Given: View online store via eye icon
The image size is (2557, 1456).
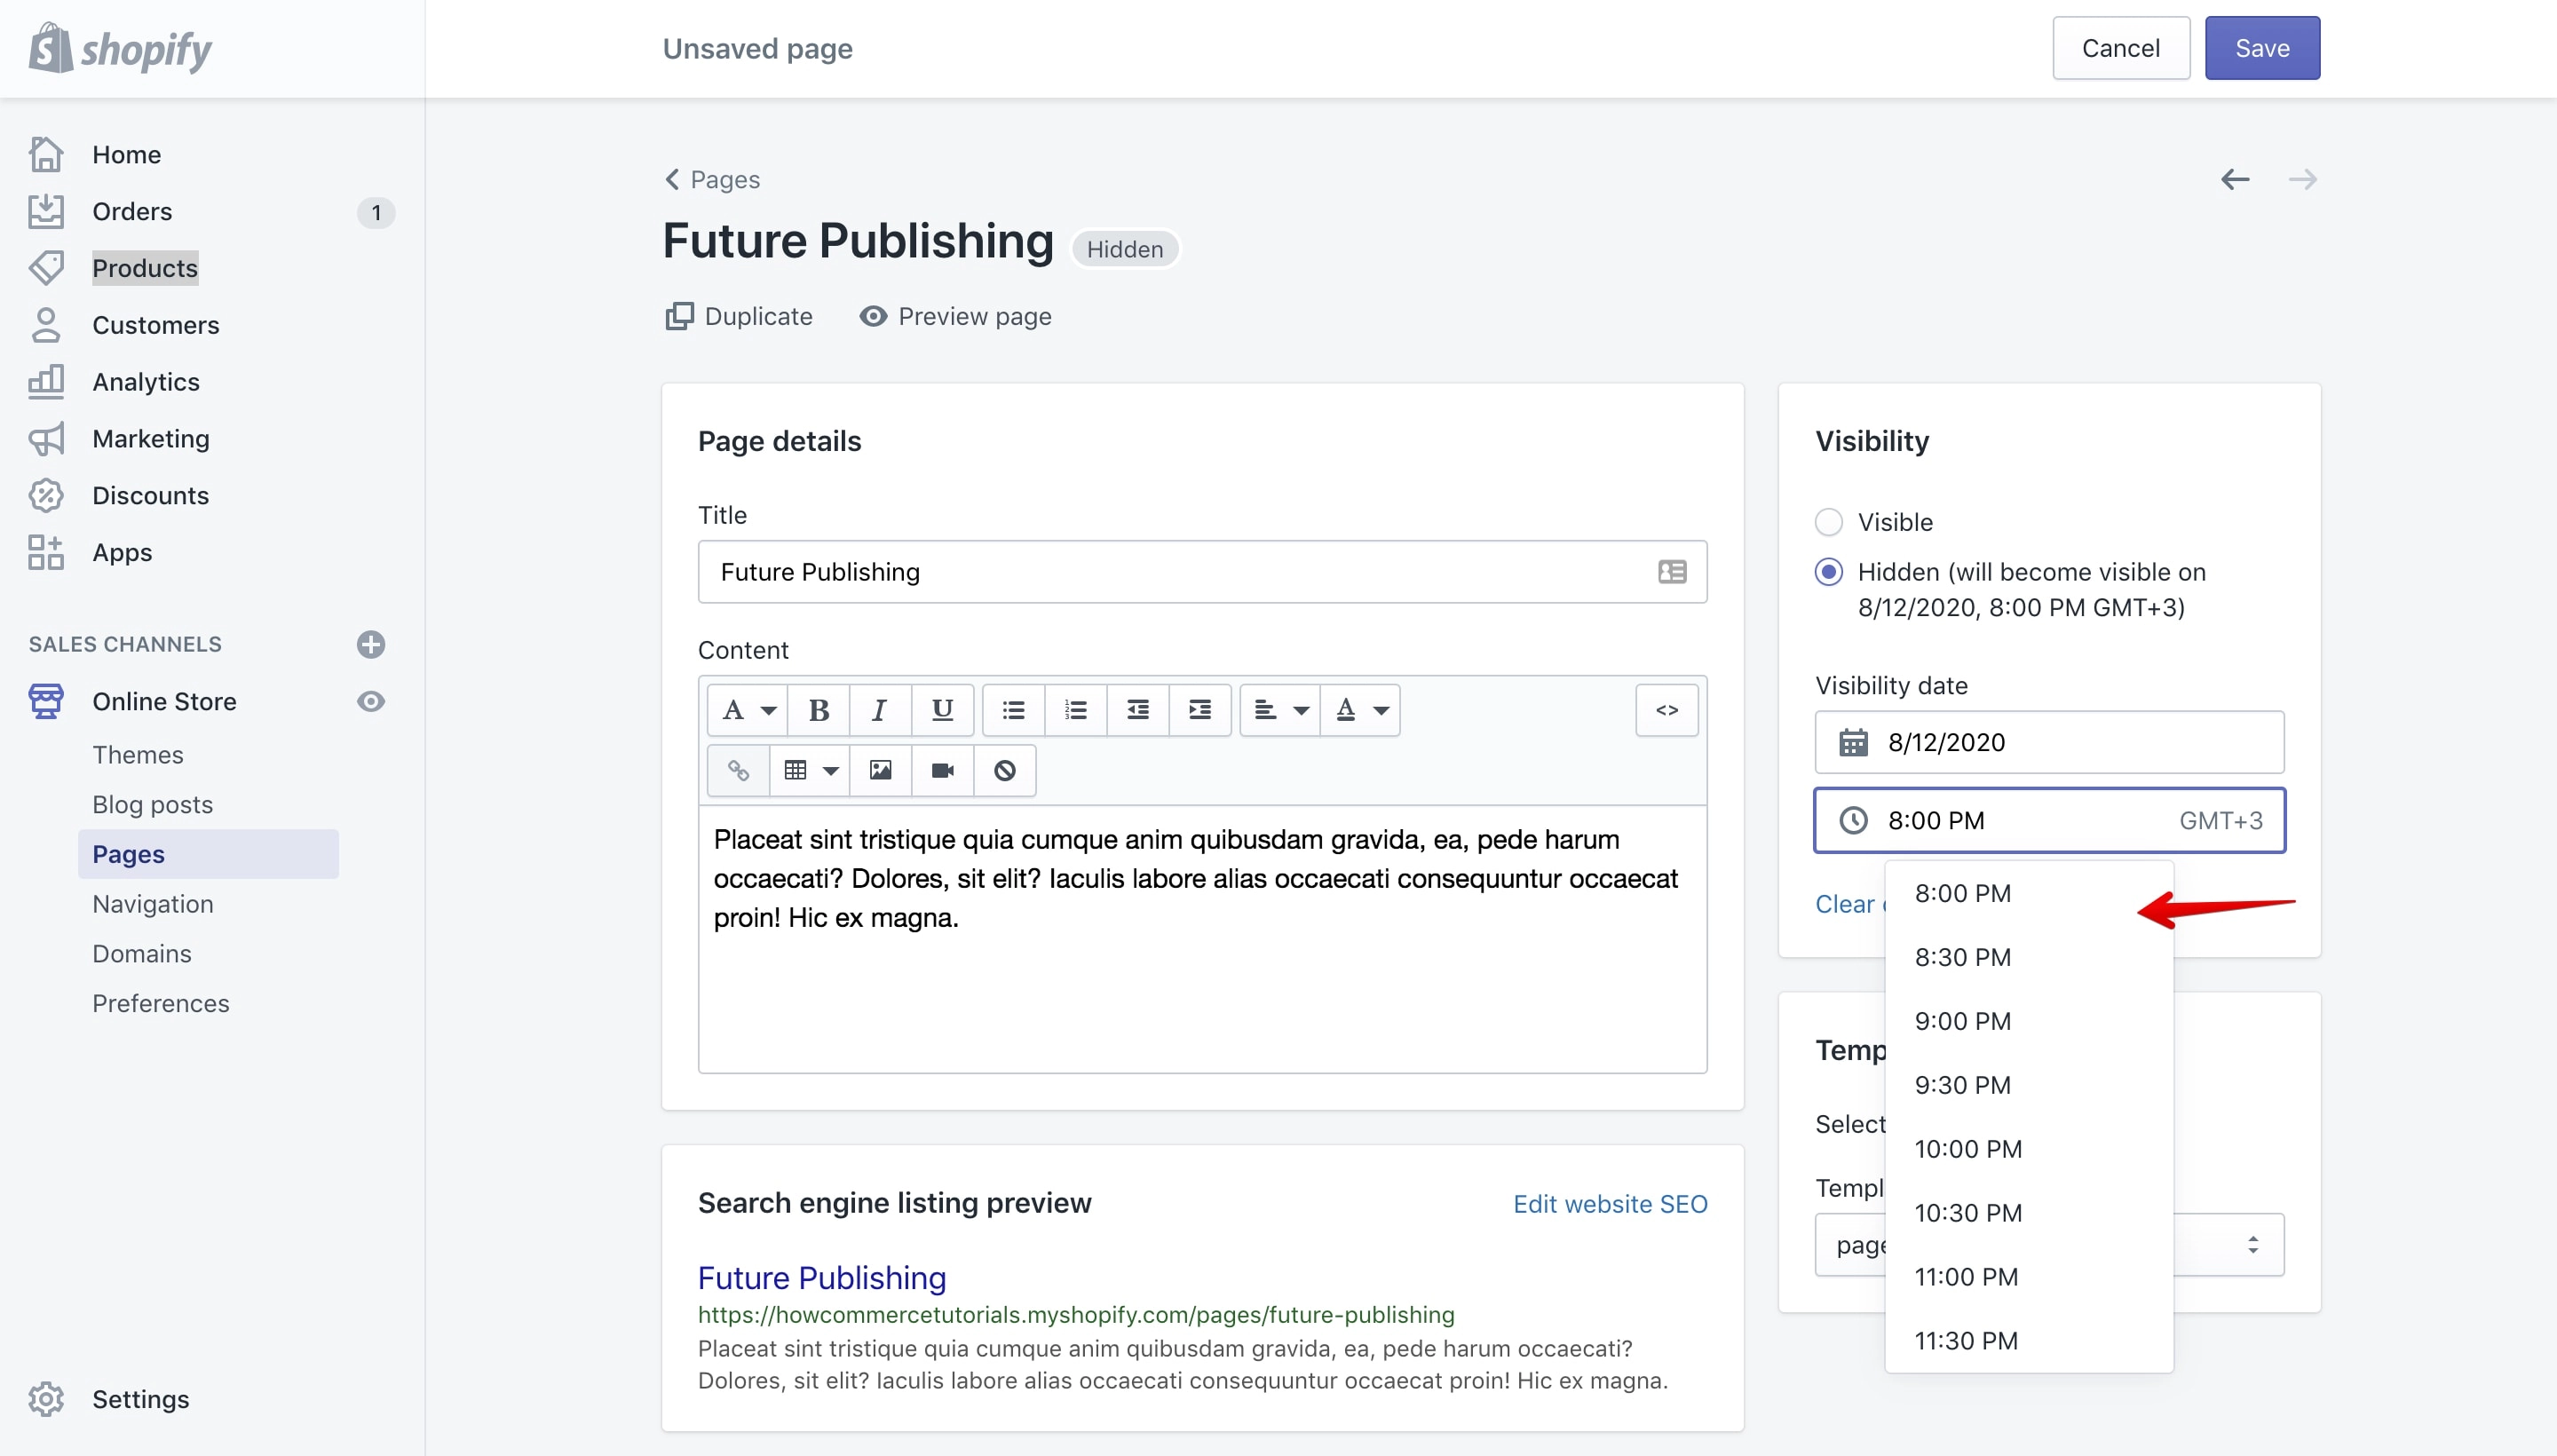Looking at the screenshot, I should coord(371,702).
